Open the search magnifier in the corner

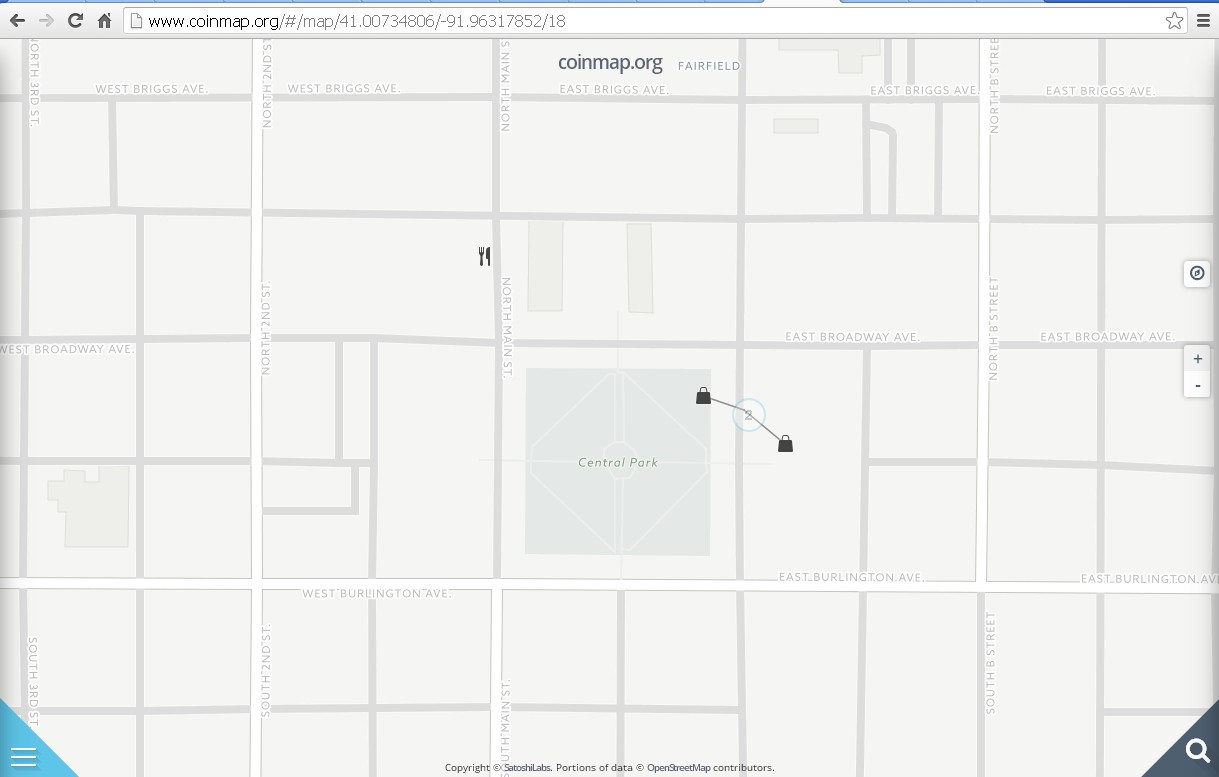(1196, 750)
